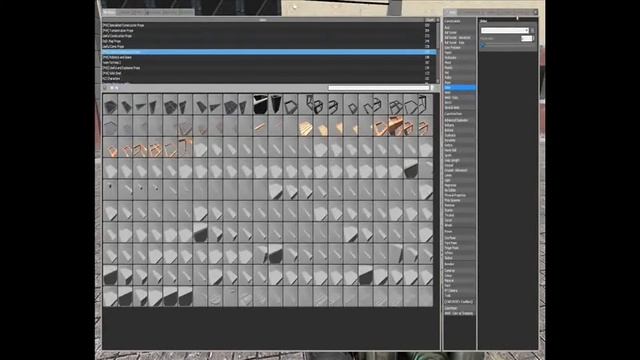
Task: Select the Face Poser tool
Action: pos(460,243)
